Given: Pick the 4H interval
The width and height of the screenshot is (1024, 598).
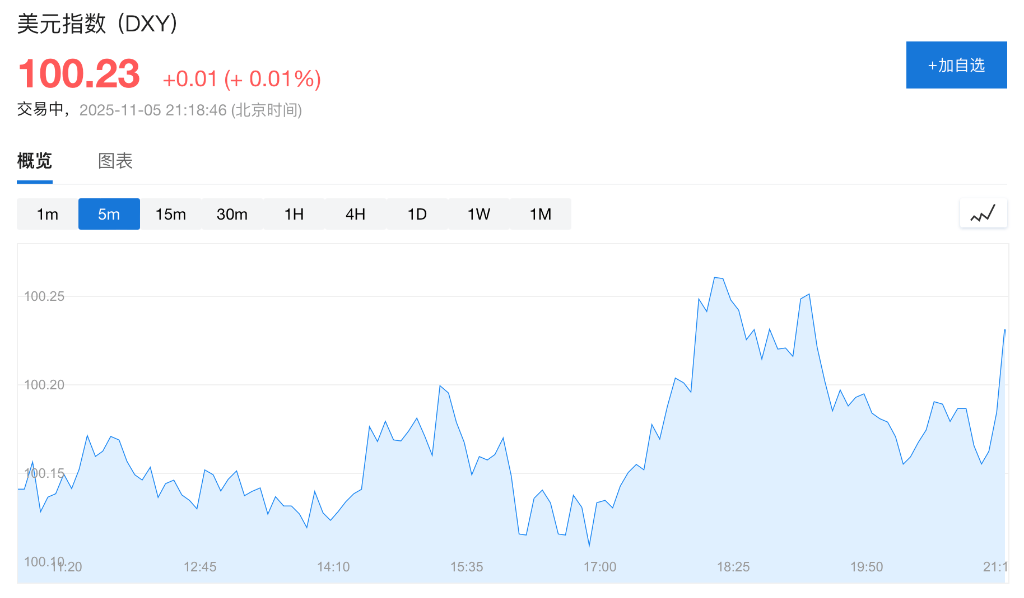Looking at the screenshot, I should 355,214.
